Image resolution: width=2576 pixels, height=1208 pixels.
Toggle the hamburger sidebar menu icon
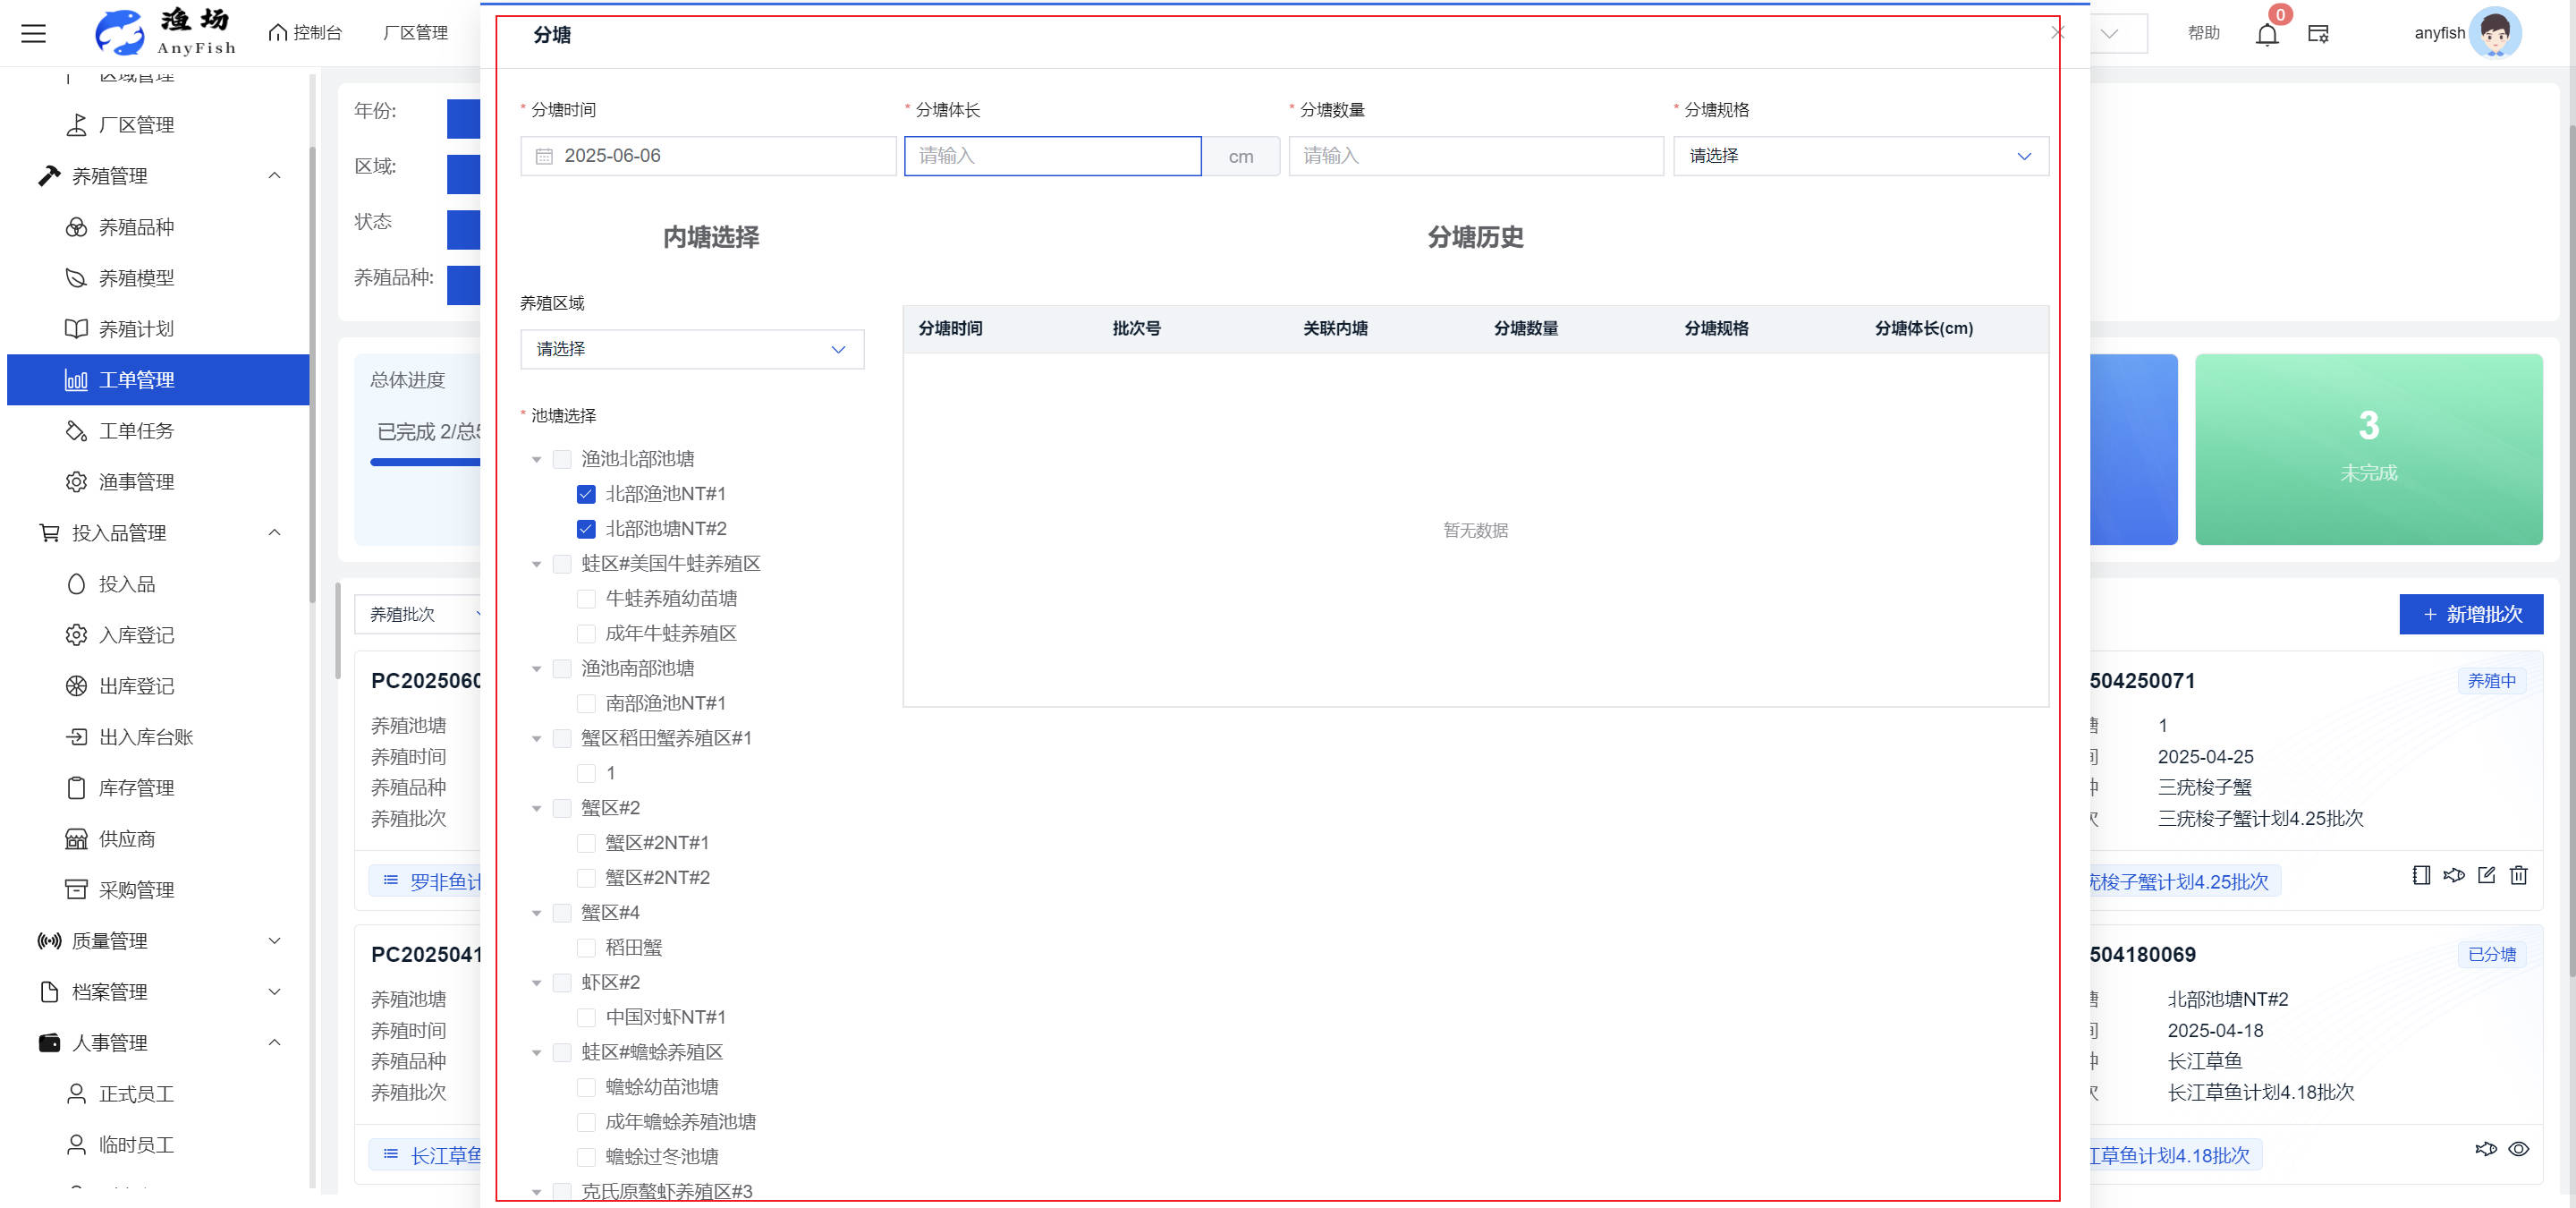(34, 34)
